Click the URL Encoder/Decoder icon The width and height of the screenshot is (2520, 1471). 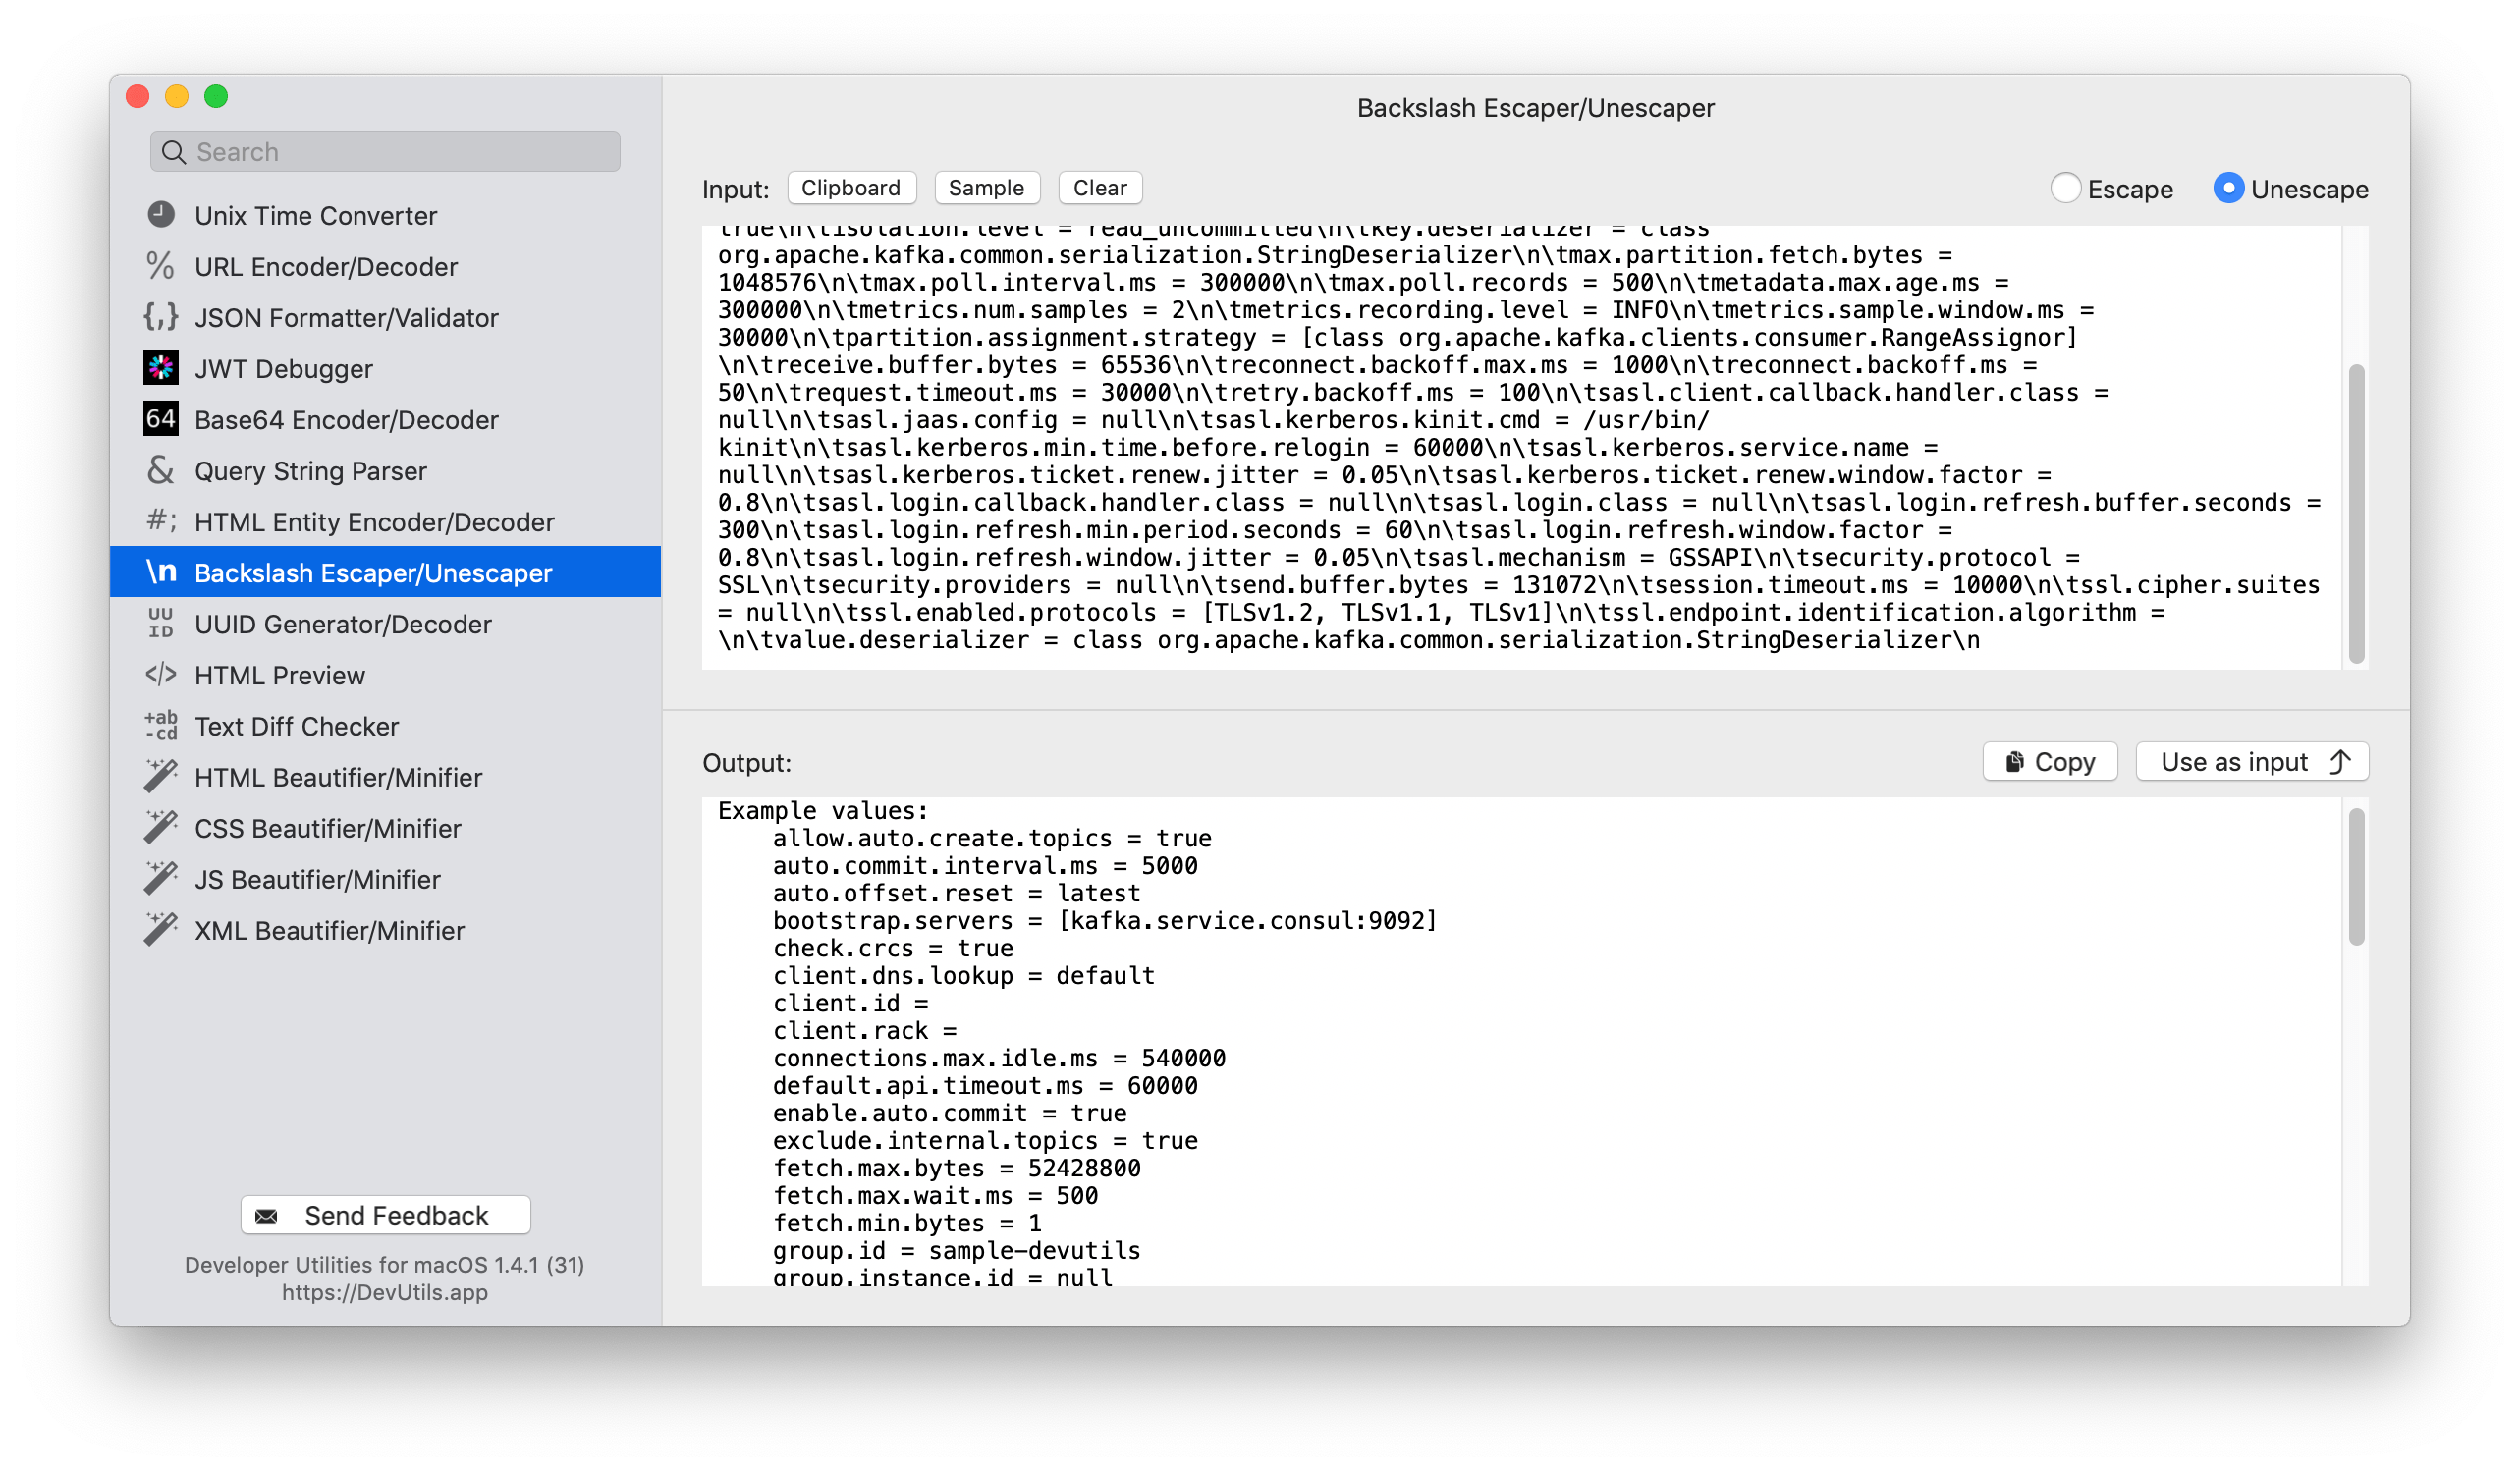161,266
